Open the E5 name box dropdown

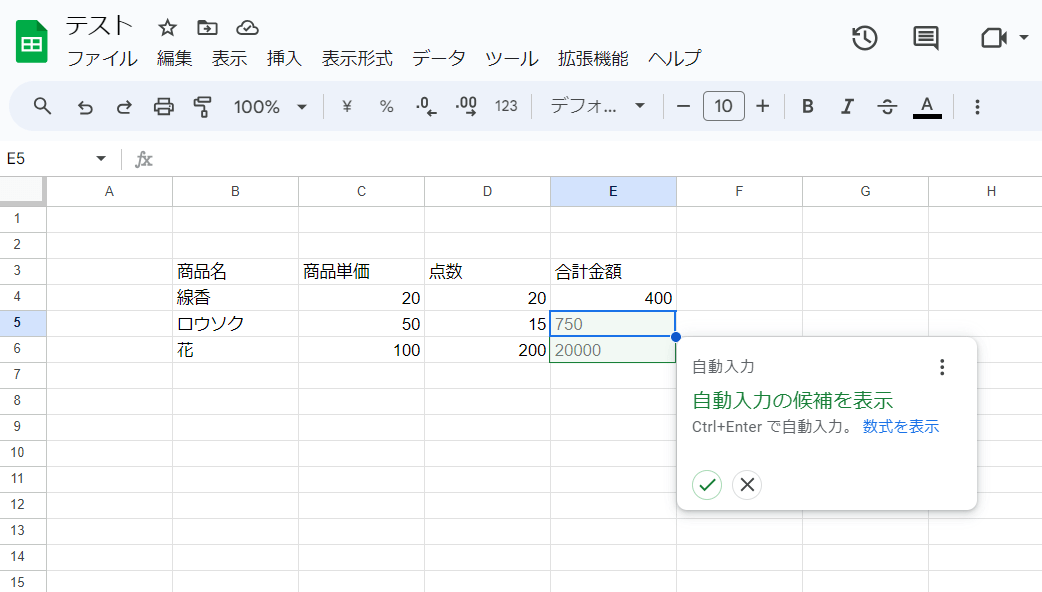click(x=101, y=159)
